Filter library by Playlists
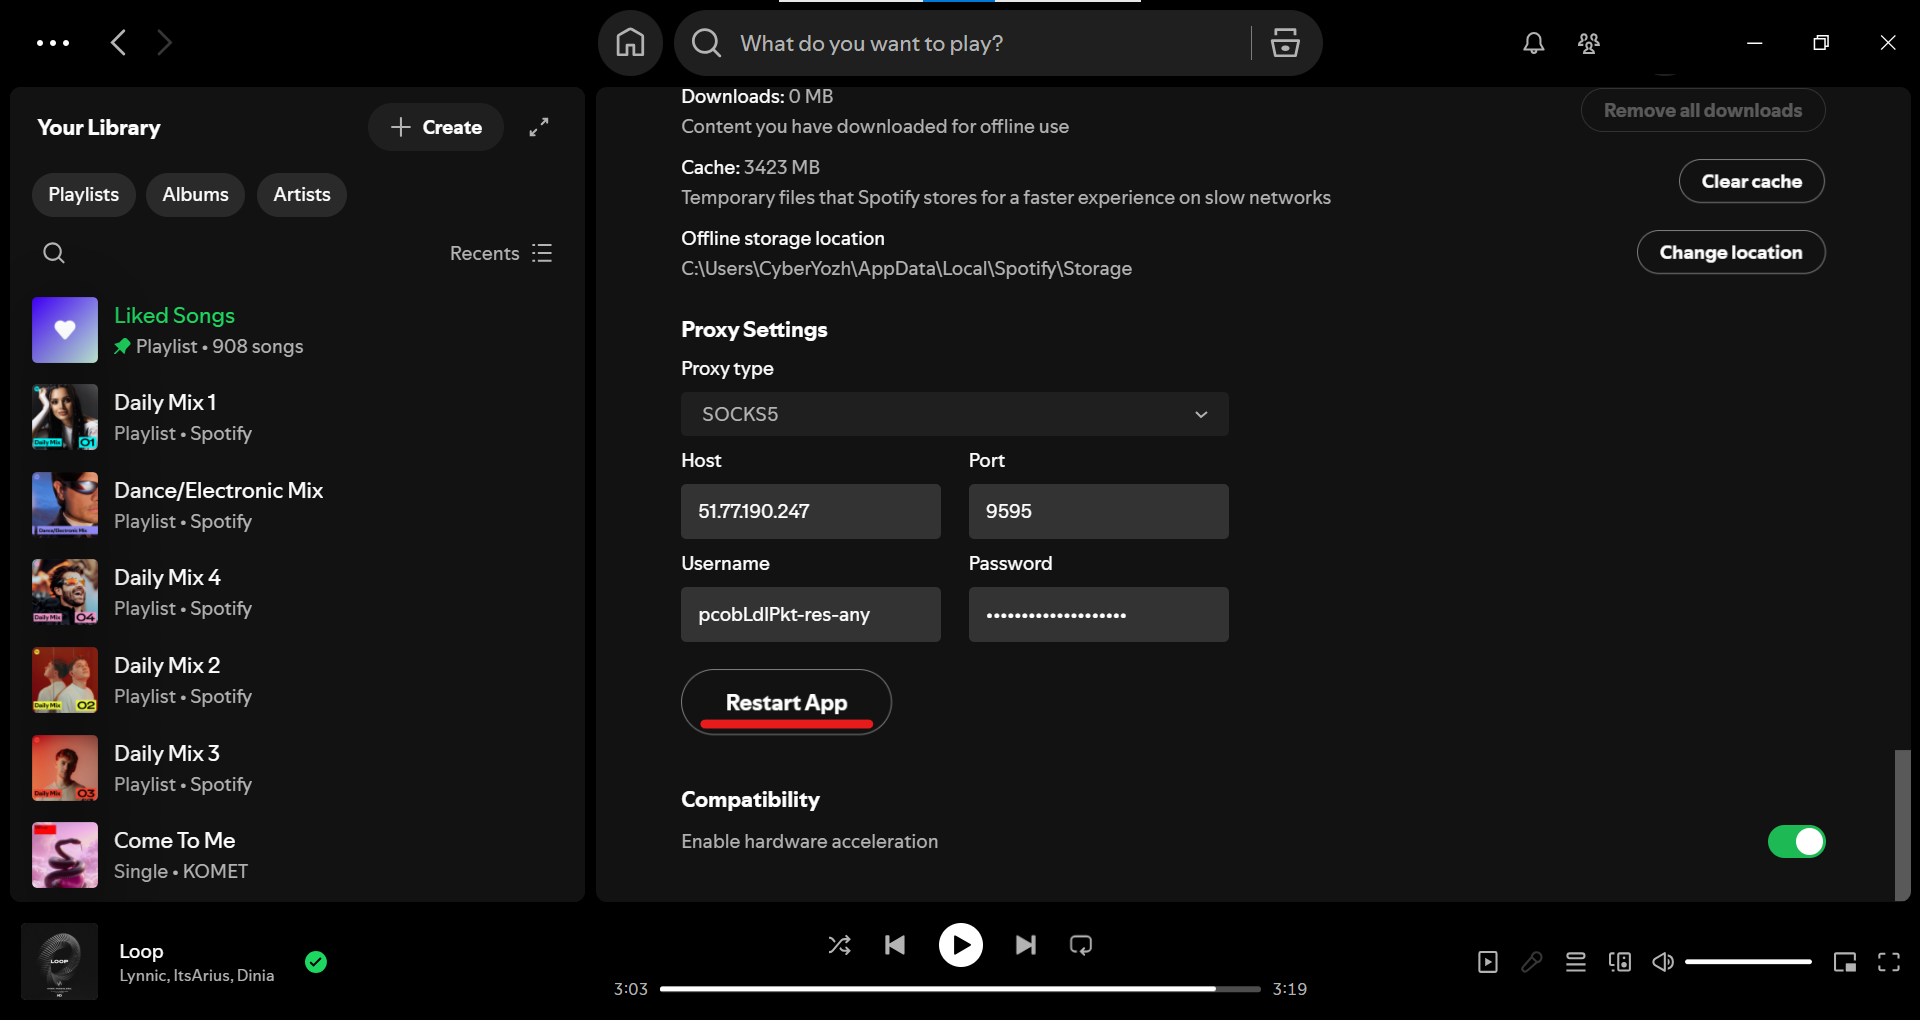Image resolution: width=1920 pixels, height=1020 pixels. (84, 195)
